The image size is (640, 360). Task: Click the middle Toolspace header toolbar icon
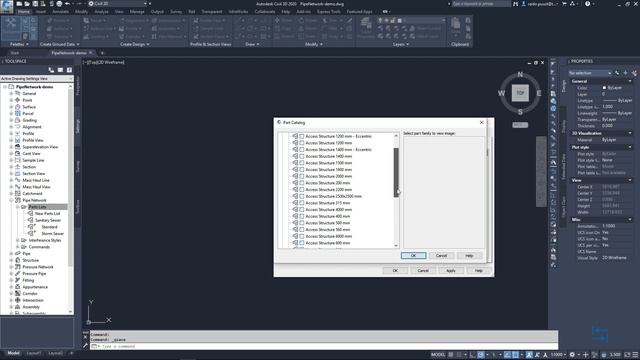pyautogui.click(x=60, y=70)
